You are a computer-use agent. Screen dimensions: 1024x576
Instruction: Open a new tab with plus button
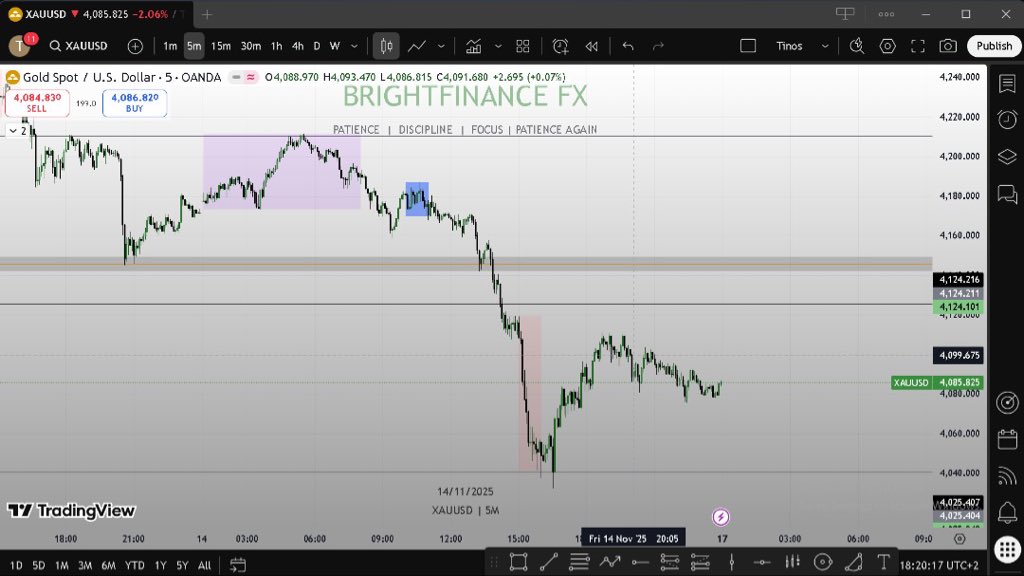pos(207,14)
